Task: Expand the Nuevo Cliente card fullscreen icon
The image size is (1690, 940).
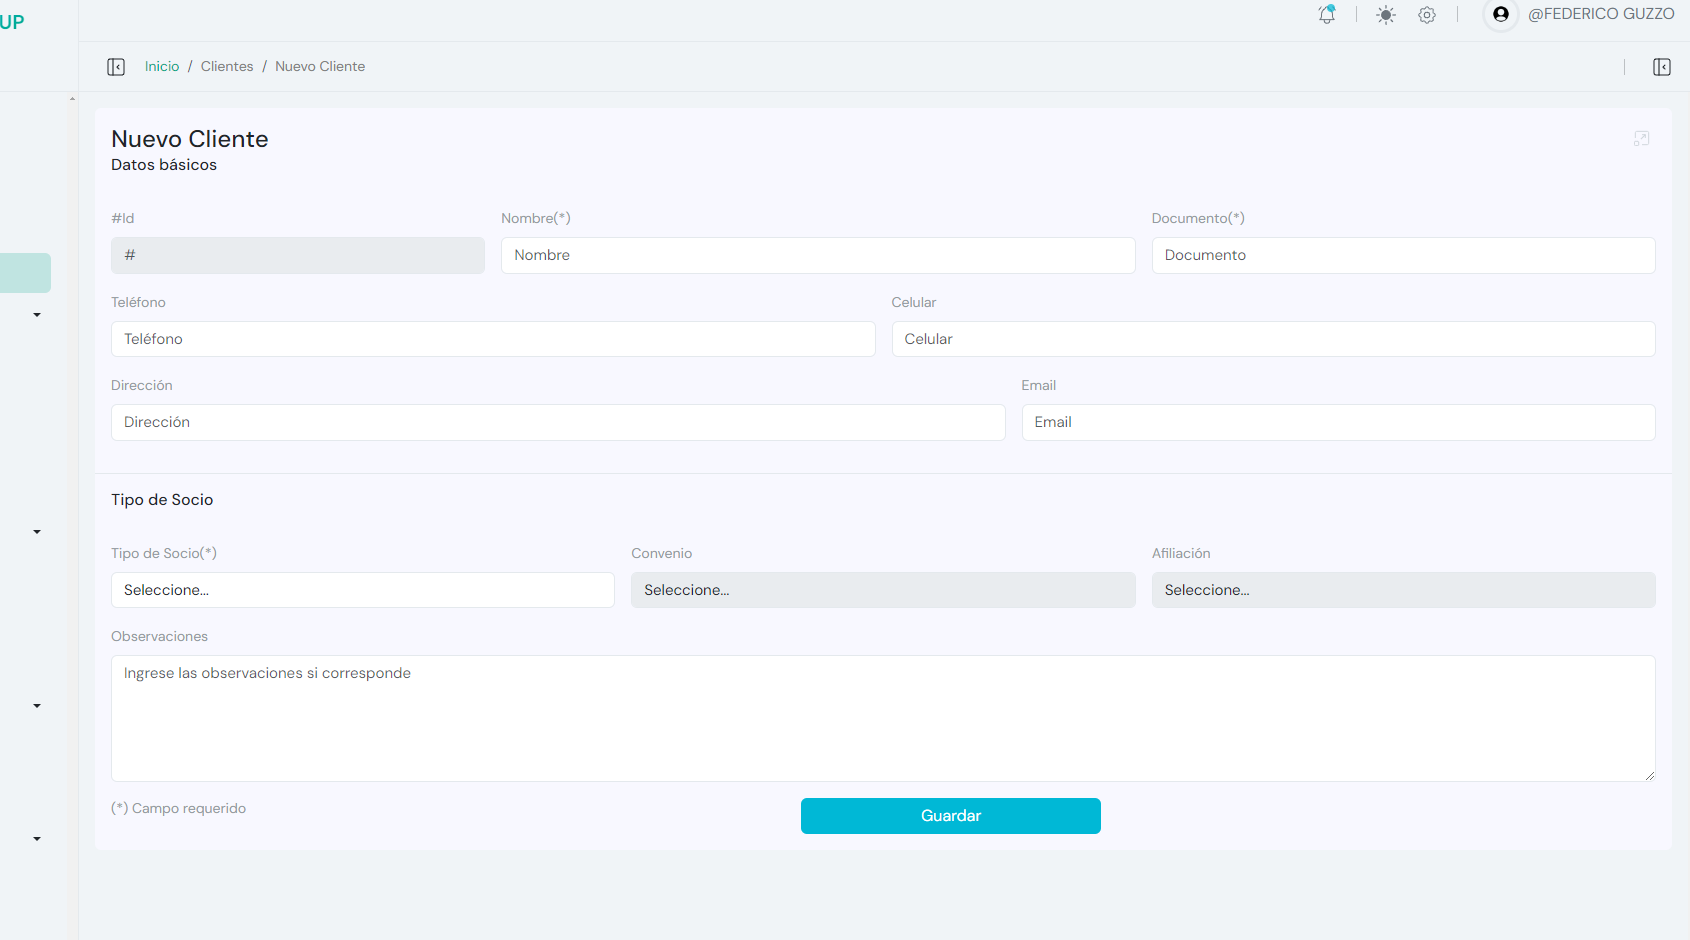Action: [1641, 138]
